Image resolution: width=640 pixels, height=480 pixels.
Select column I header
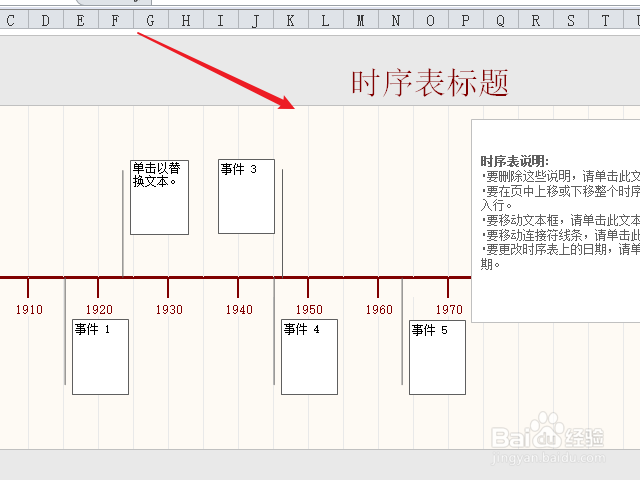221,20
